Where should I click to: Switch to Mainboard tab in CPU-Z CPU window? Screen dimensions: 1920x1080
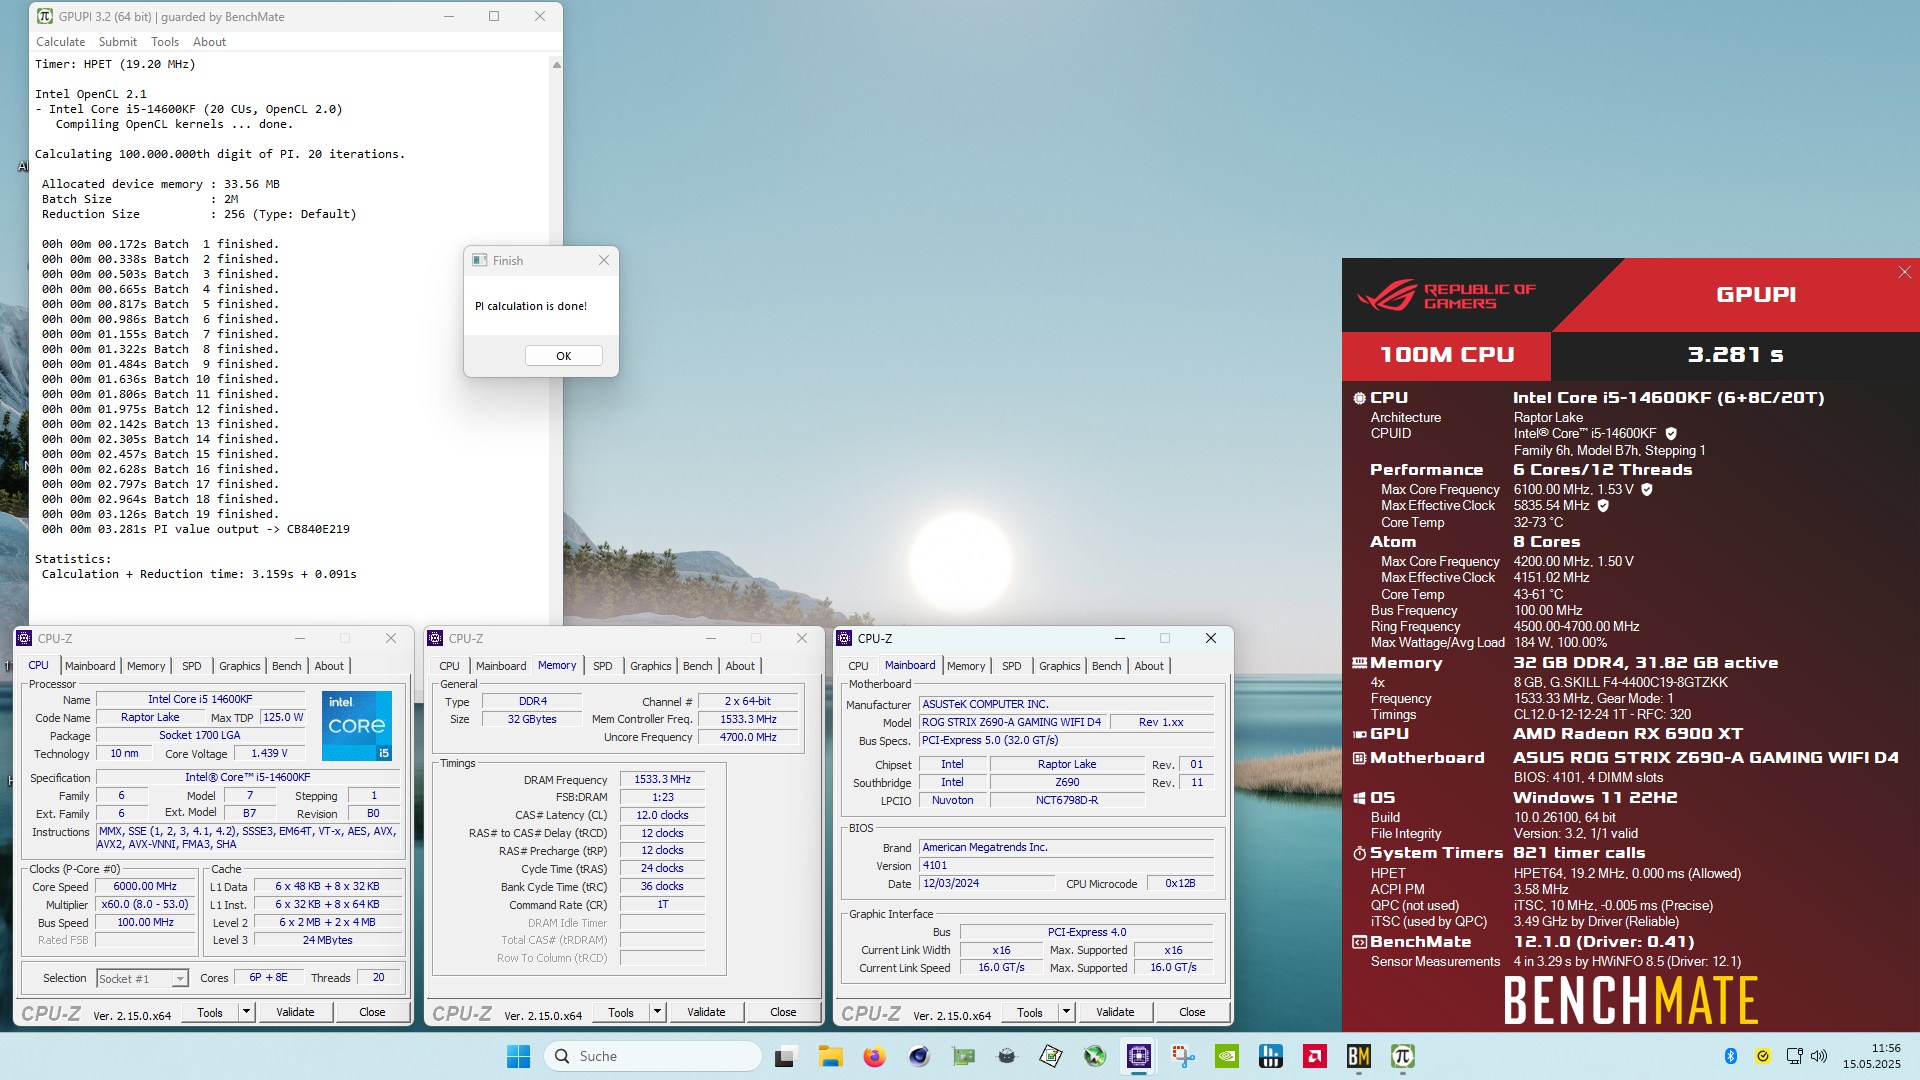pos(90,666)
